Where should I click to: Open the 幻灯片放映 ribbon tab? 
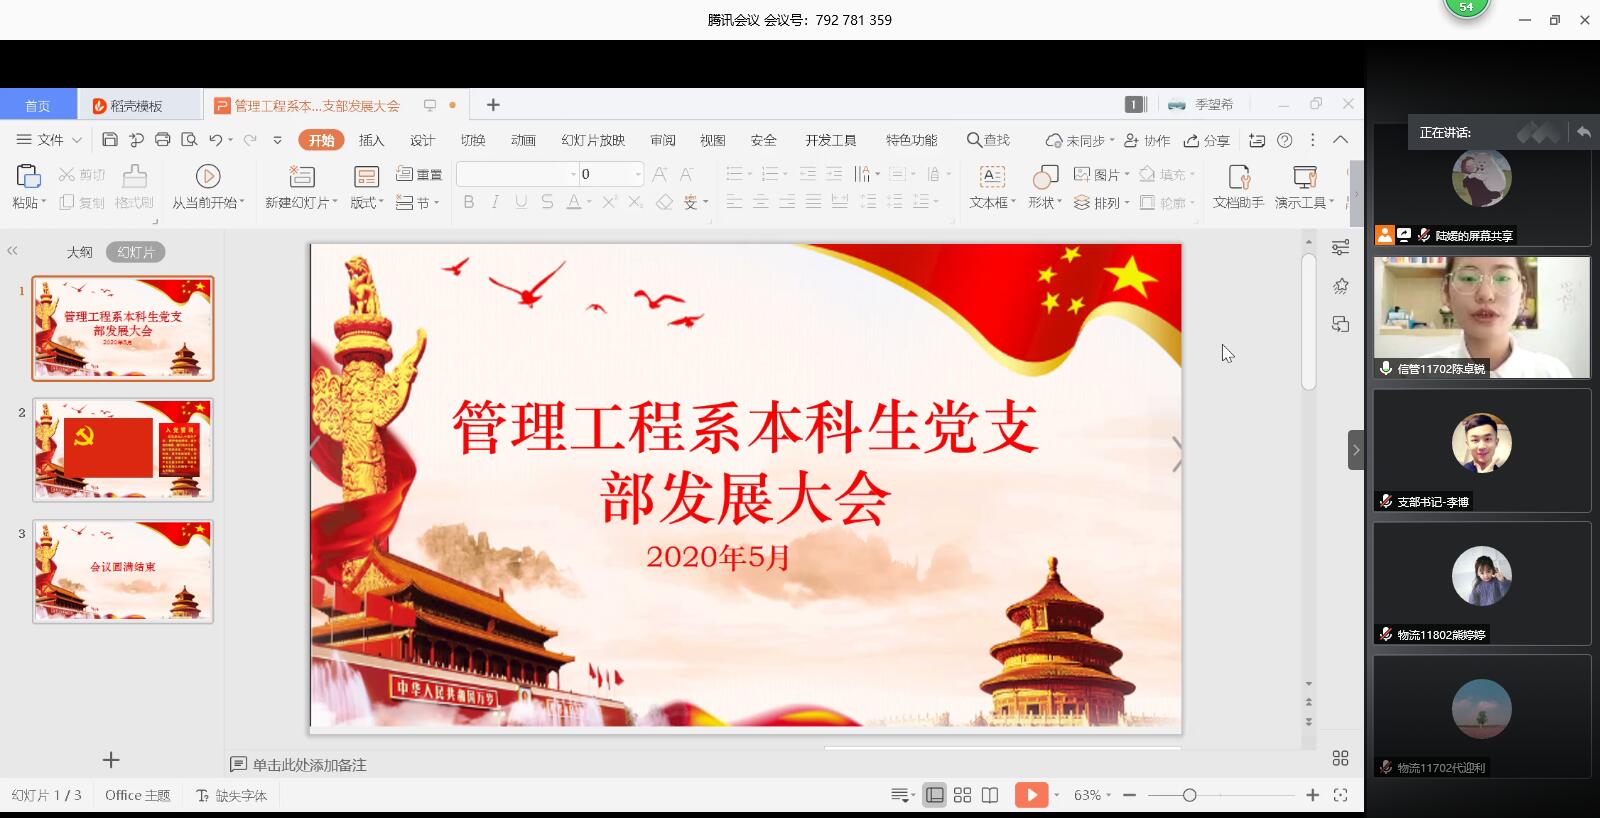pos(592,140)
